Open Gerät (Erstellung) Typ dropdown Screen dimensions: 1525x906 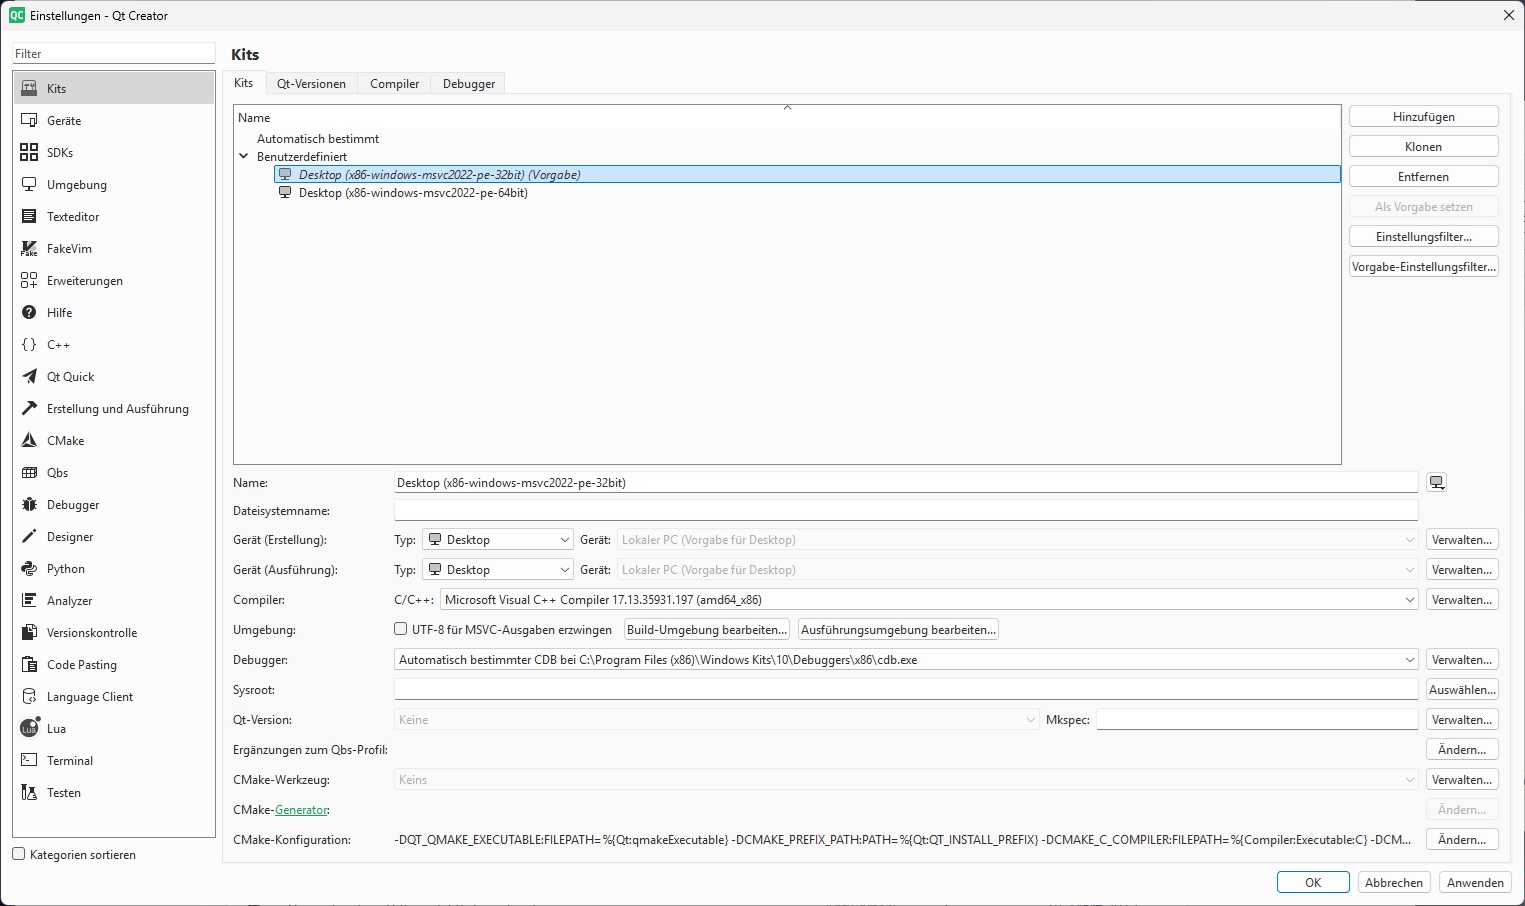498,540
